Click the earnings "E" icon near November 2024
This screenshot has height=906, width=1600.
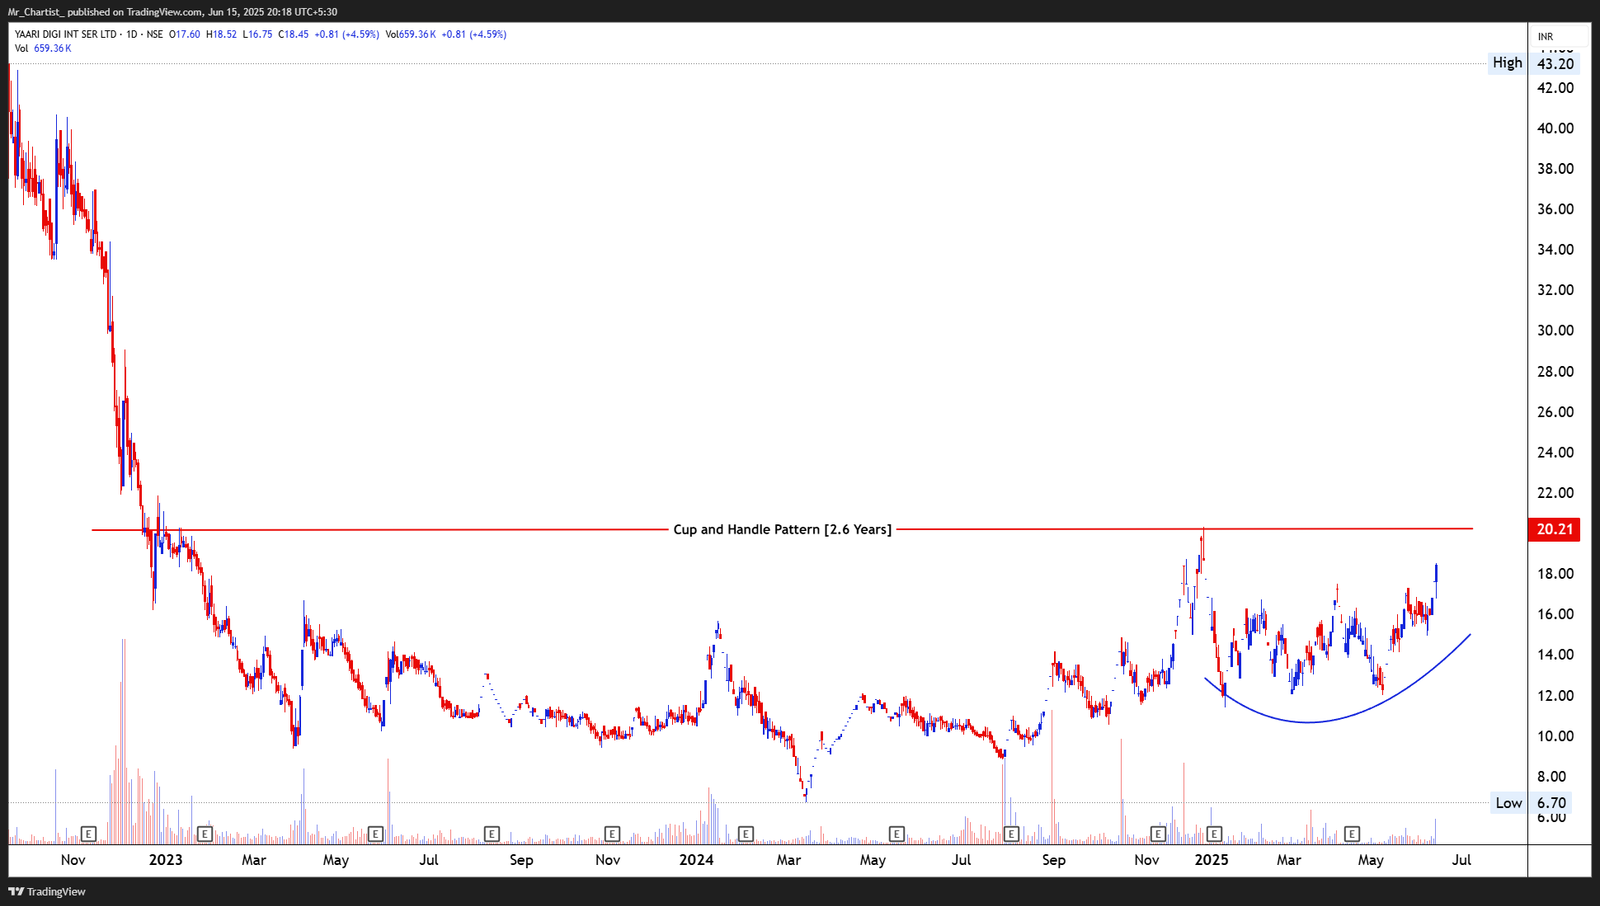click(1157, 833)
